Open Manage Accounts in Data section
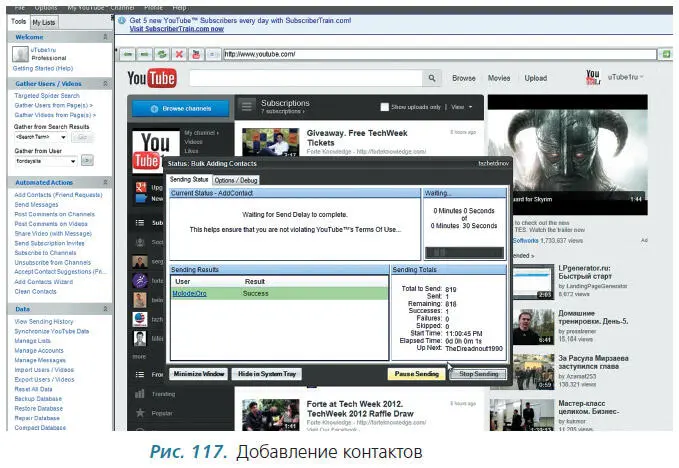The width and height of the screenshot is (679, 468). 39,350
